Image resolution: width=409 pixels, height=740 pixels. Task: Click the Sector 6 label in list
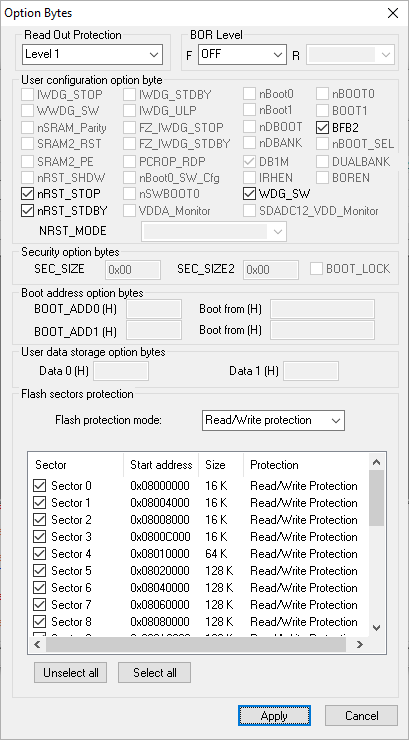[x=71, y=588]
